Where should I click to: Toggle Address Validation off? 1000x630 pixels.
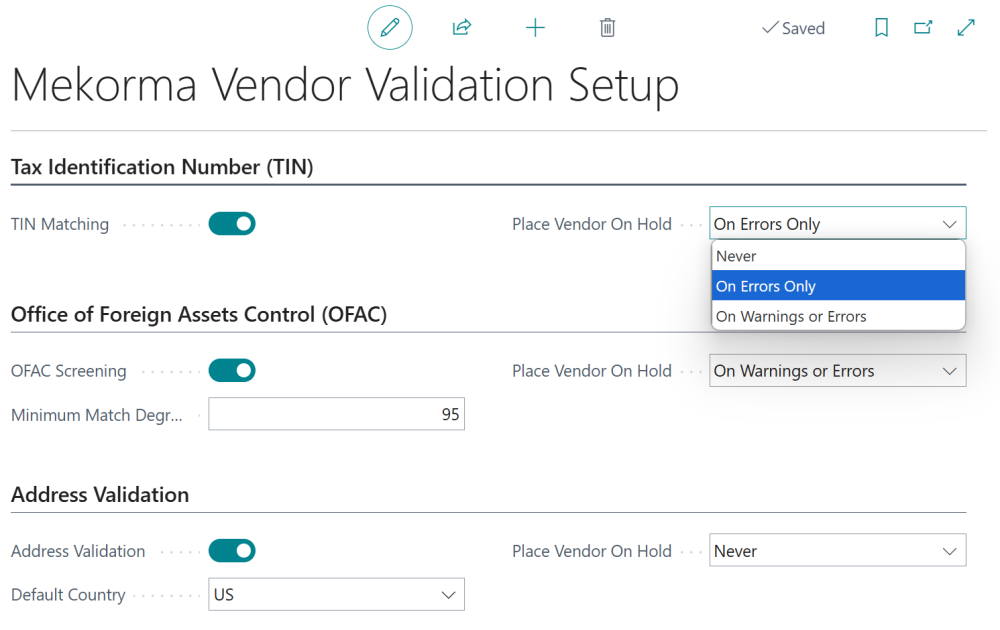(232, 550)
